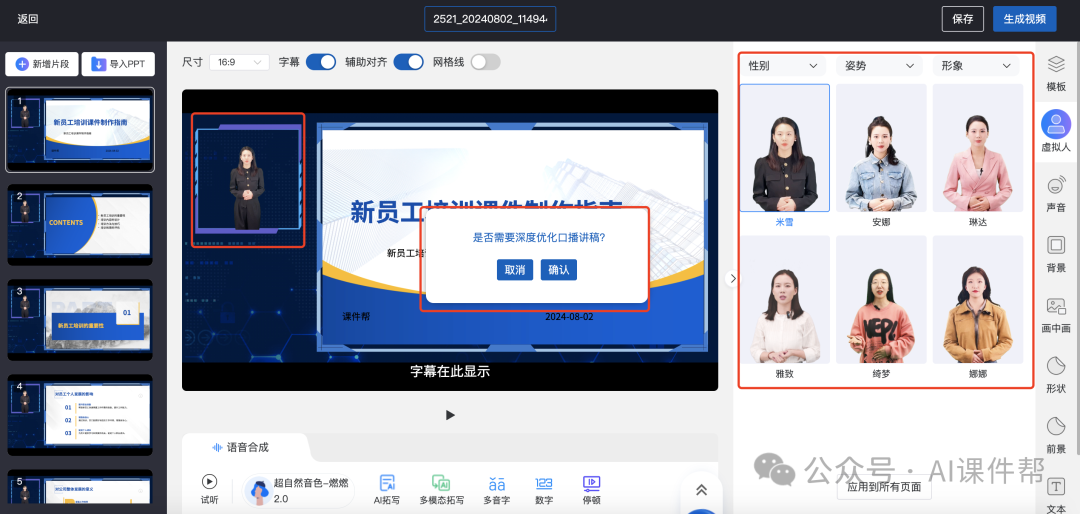1080x514 pixels.
Task: Toggle the 辅助对齐 alignment switch
Action: pyautogui.click(x=408, y=62)
